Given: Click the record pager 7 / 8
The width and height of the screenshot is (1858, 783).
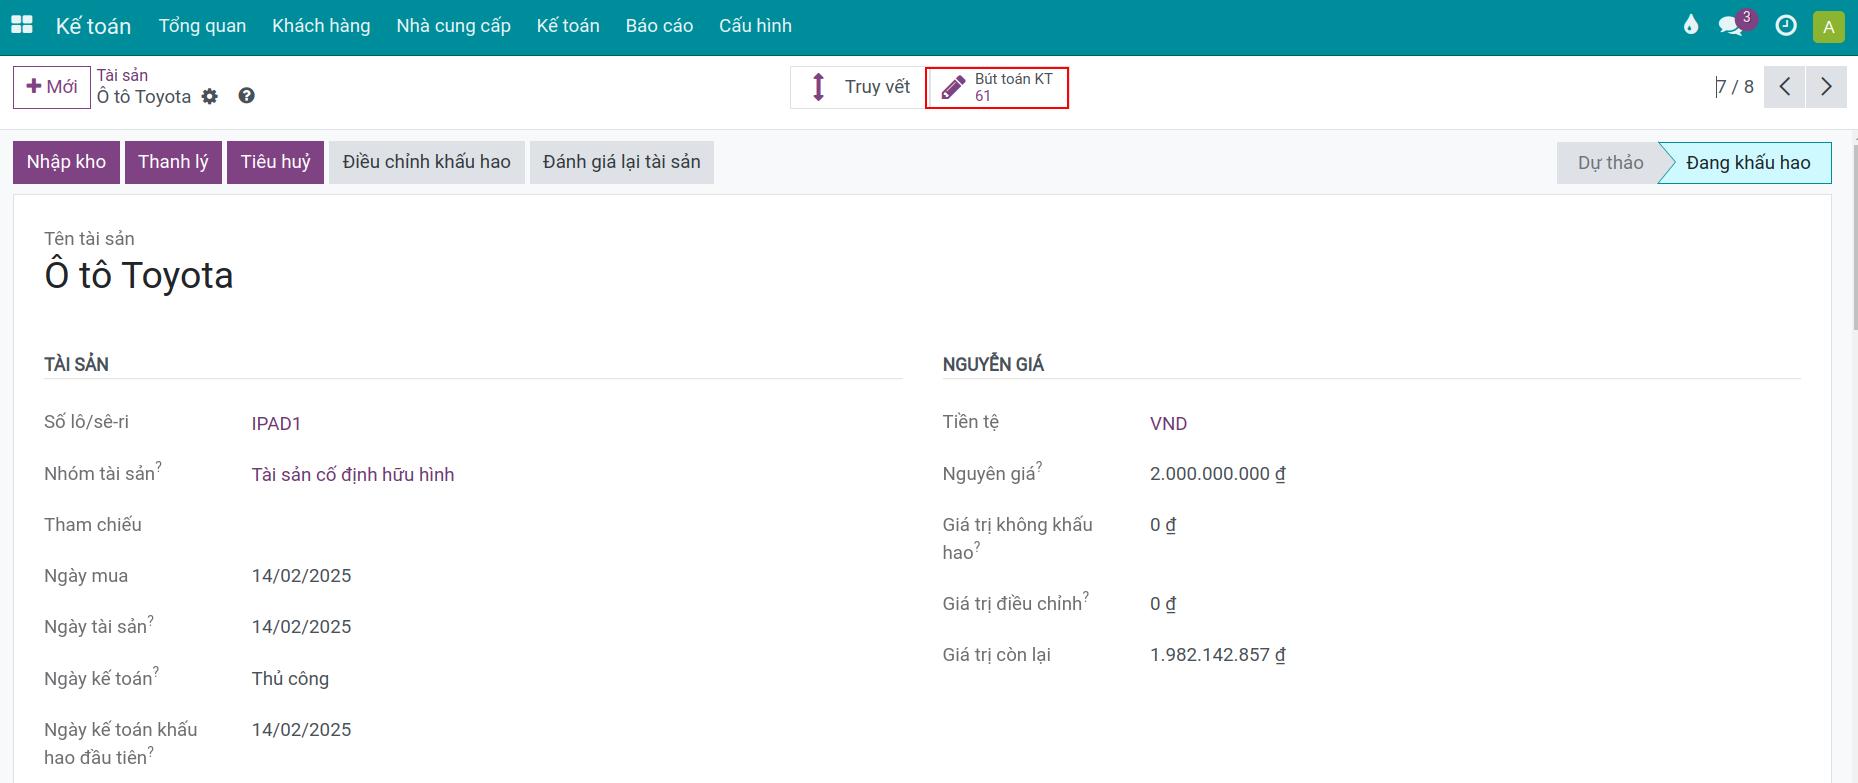Looking at the screenshot, I should (x=1735, y=87).
